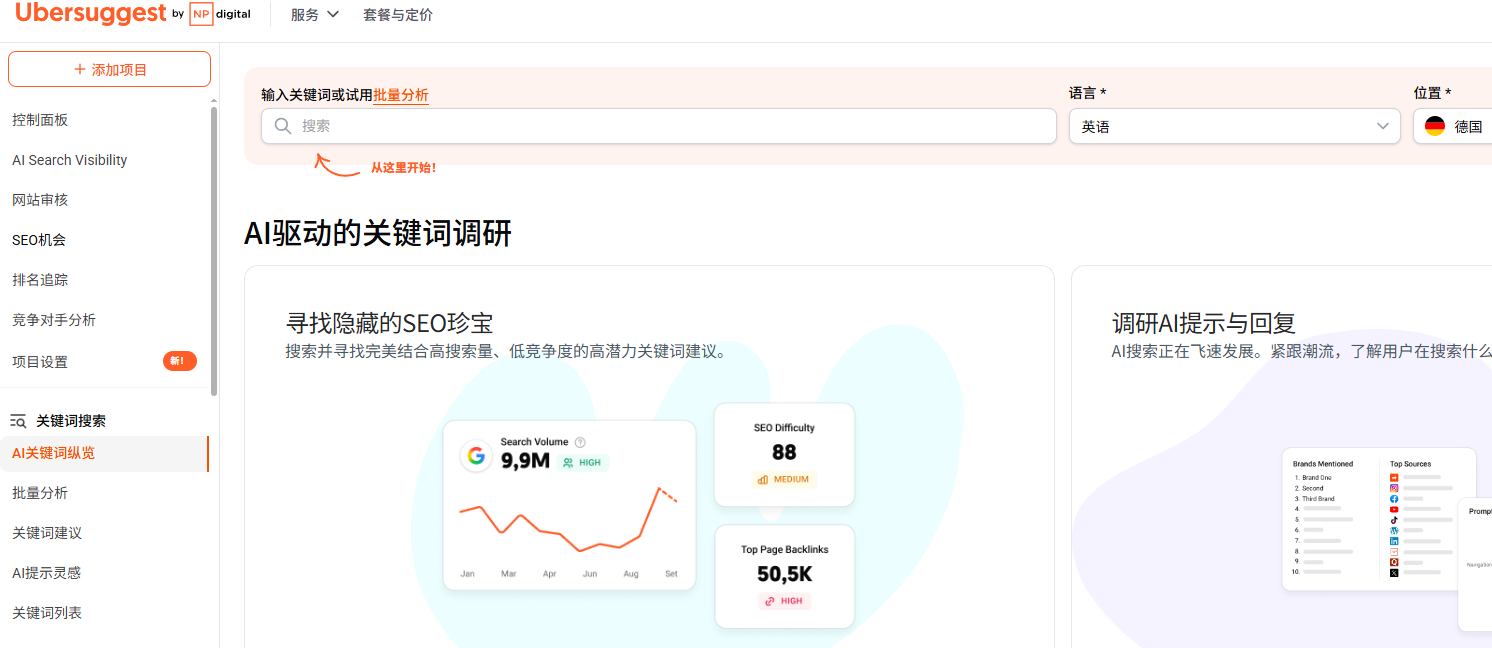Open 关键词列表 in sidebar
This screenshot has height=648, width=1492.
tap(47, 613)
